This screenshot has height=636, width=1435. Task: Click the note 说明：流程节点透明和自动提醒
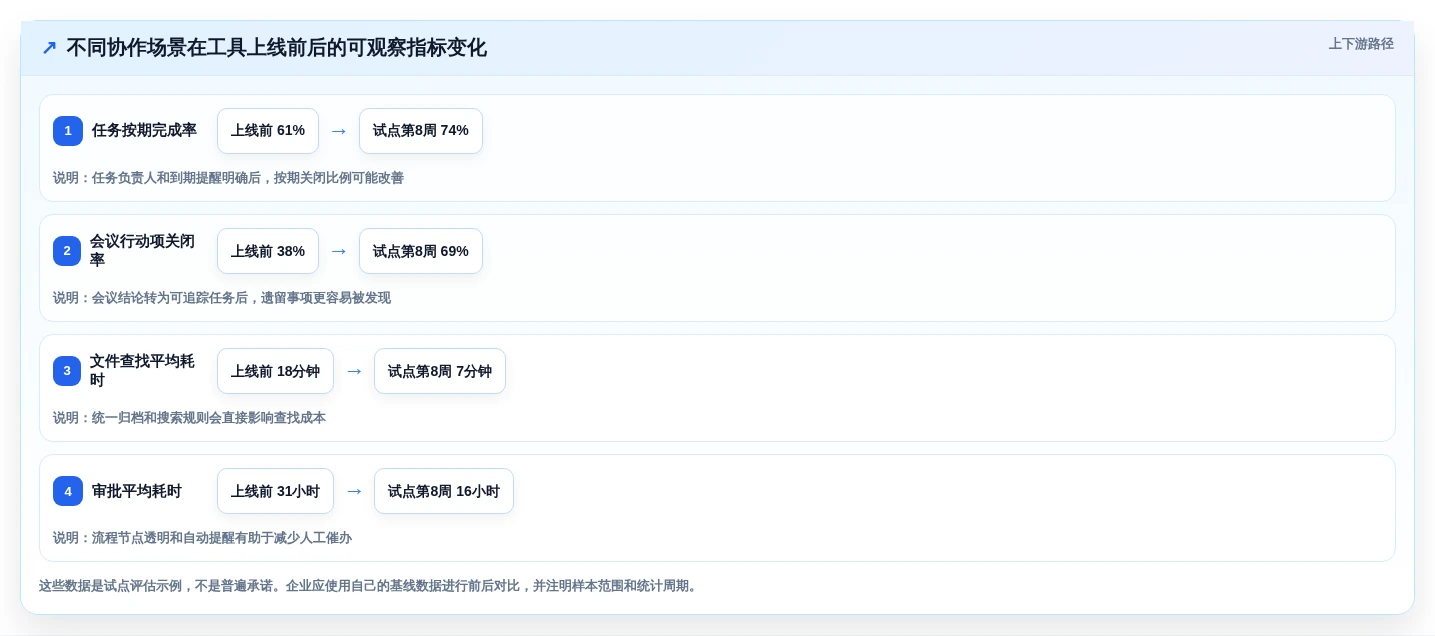pos(202,538)
